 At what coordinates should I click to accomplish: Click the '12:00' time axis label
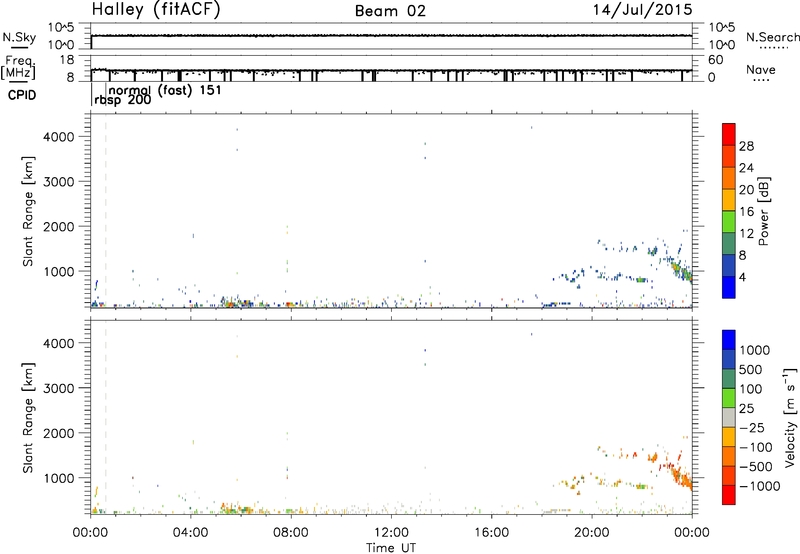pyautogui.click(x=391, y=533)
